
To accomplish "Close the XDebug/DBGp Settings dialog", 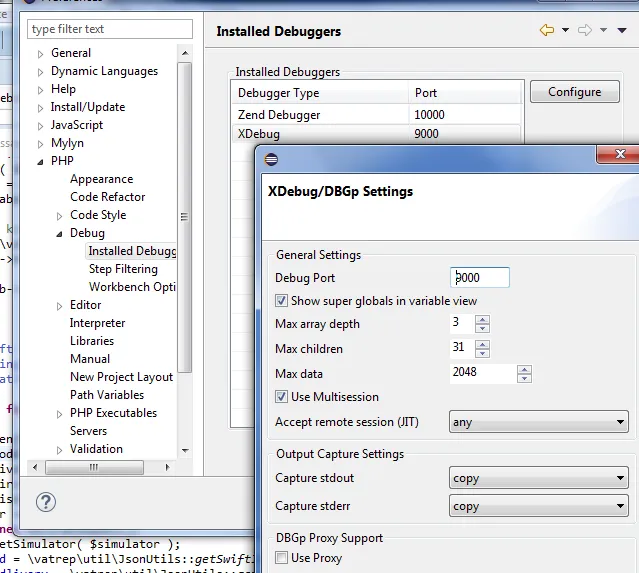I will coord(619,154).
